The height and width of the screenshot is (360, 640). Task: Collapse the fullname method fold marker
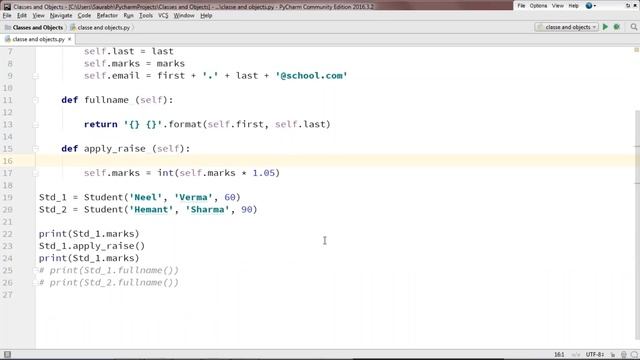point(36,100)
